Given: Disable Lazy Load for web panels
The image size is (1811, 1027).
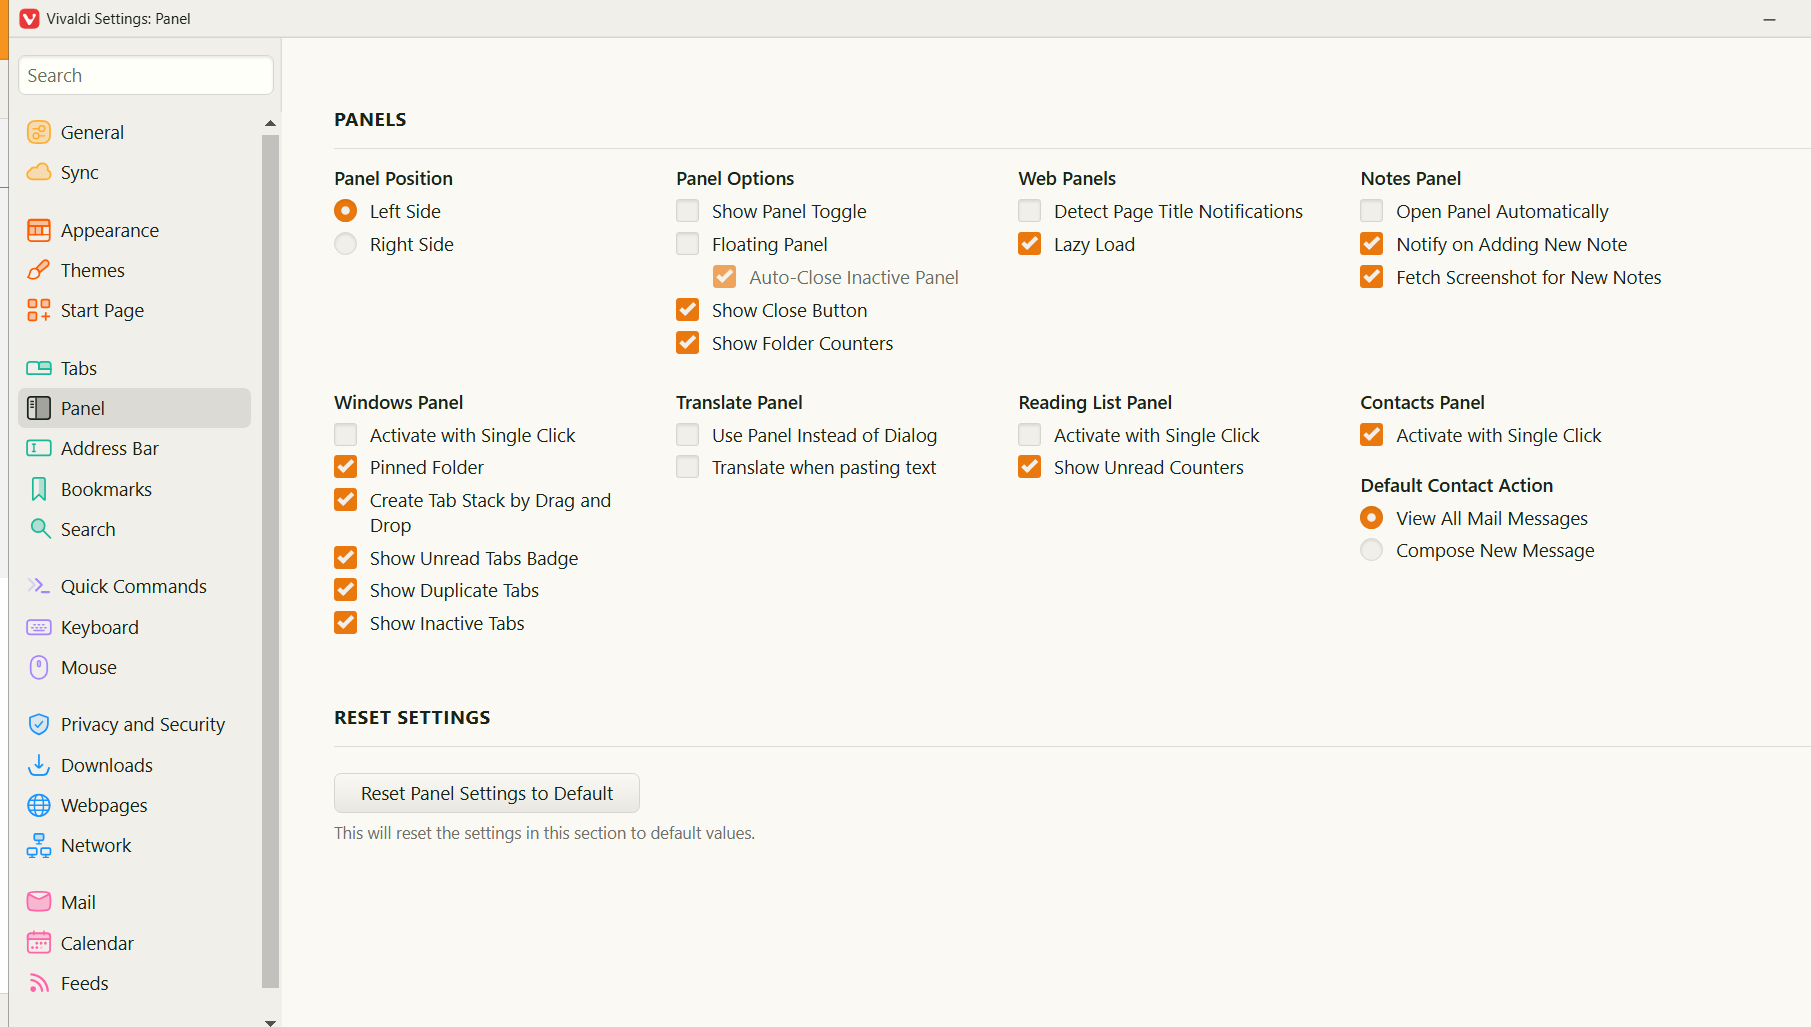Looking at the screenshot, I should [x=1030, y=244].
